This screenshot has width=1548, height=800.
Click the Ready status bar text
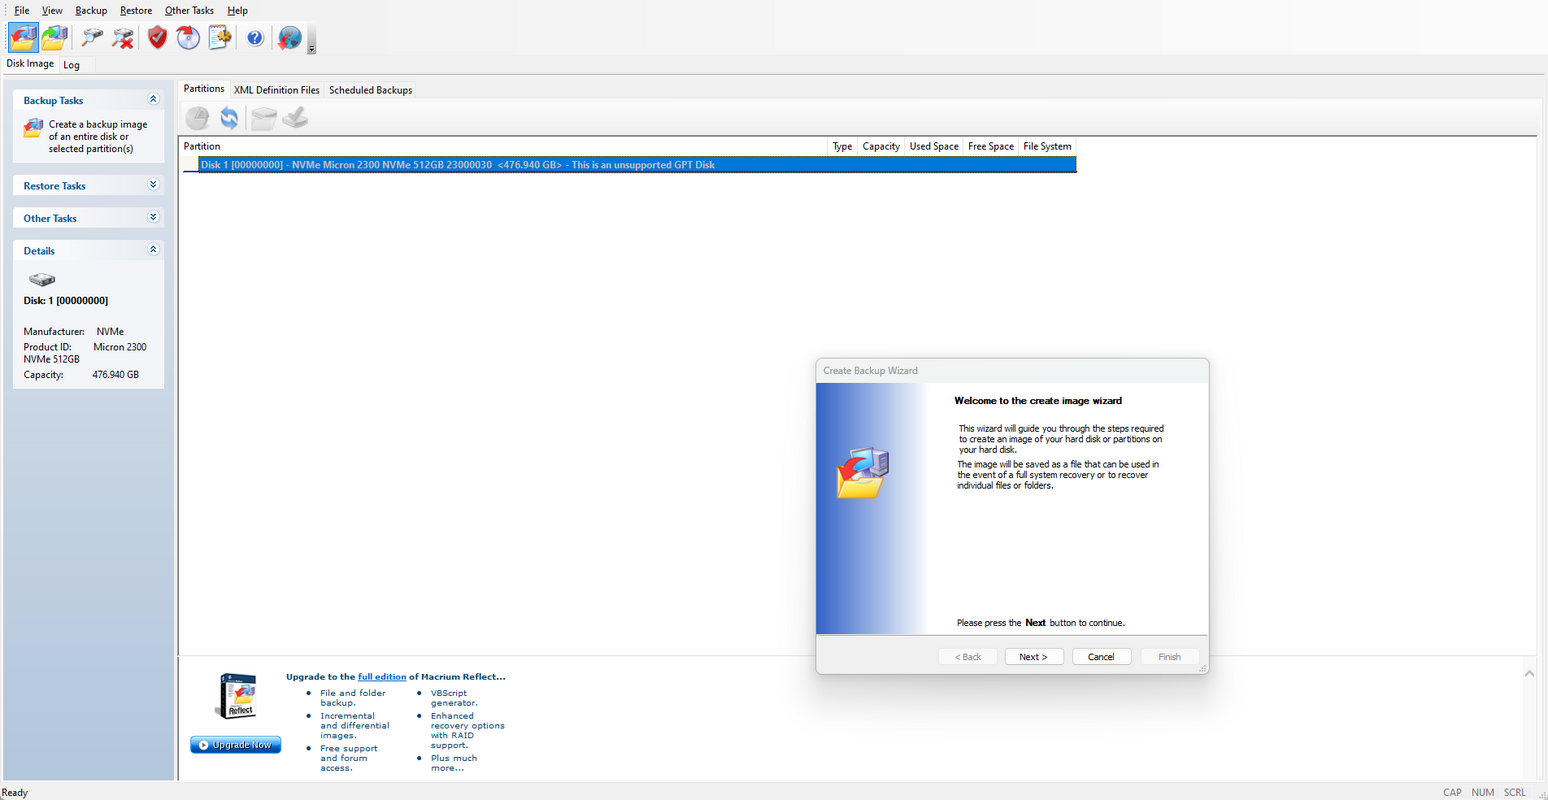click(x=15, y=792)
